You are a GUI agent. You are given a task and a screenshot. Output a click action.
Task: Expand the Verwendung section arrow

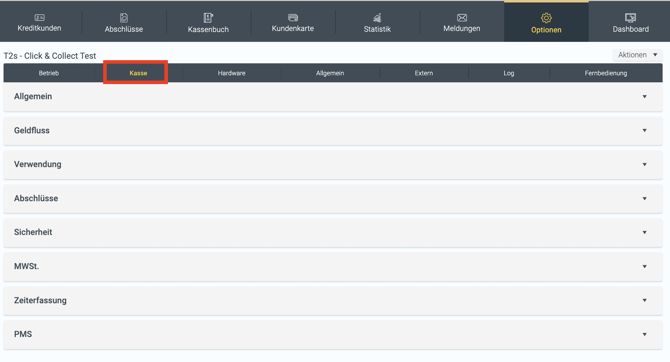click(x=644, y=165)
